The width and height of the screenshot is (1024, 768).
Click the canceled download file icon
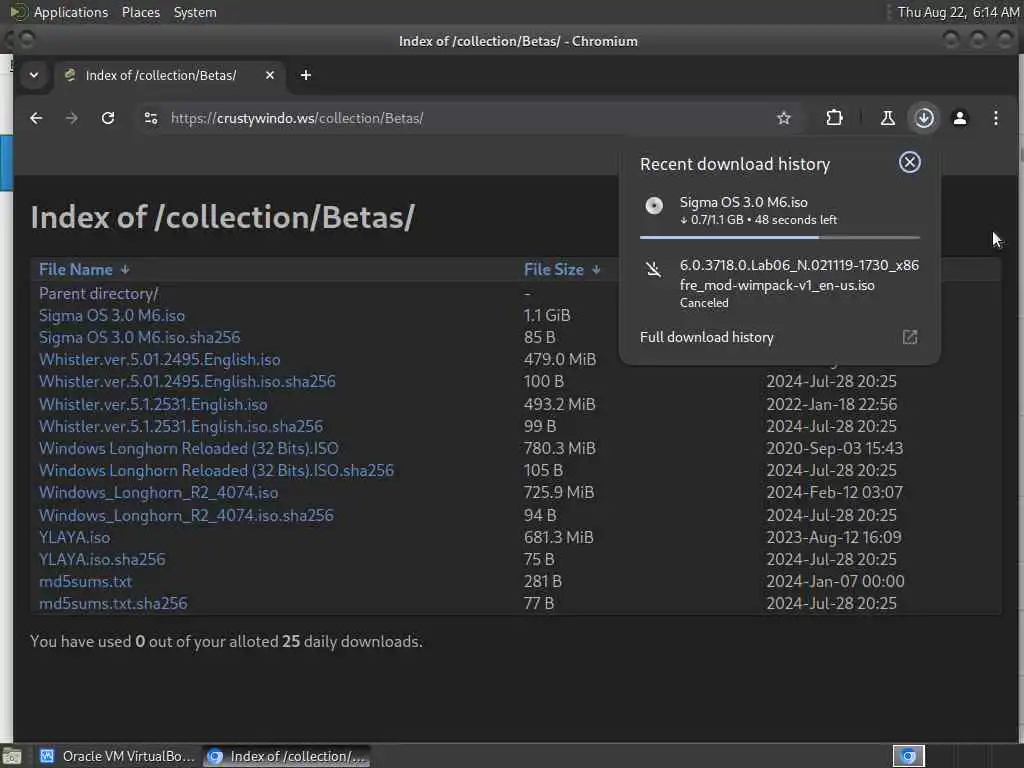click(653, 268)
